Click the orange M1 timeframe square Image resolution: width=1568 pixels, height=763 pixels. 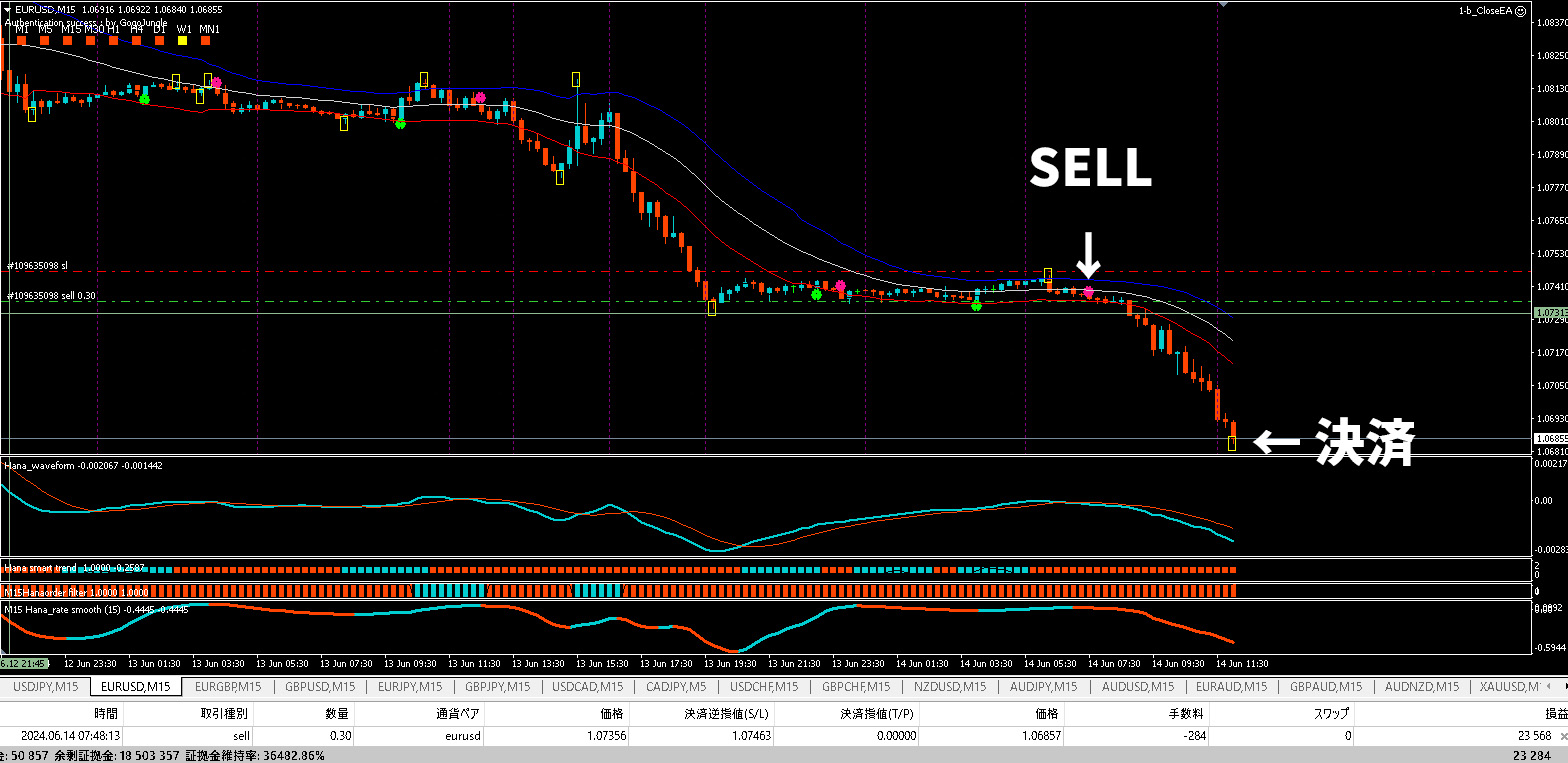21,41
